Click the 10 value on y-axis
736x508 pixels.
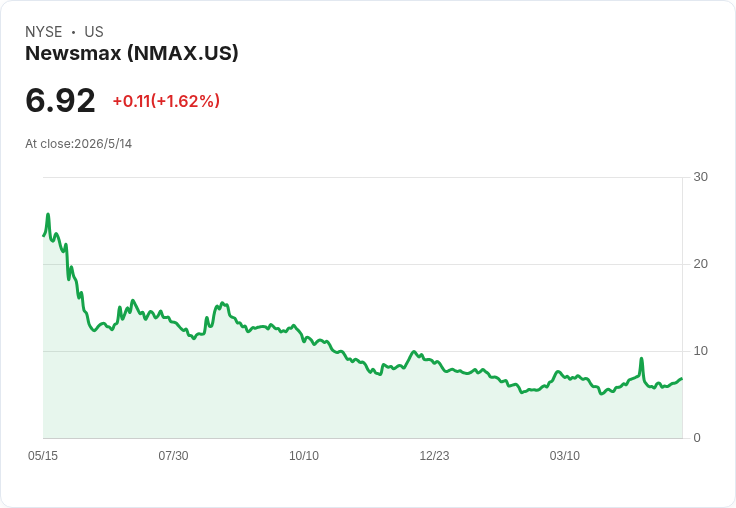(x=700, y=351)
